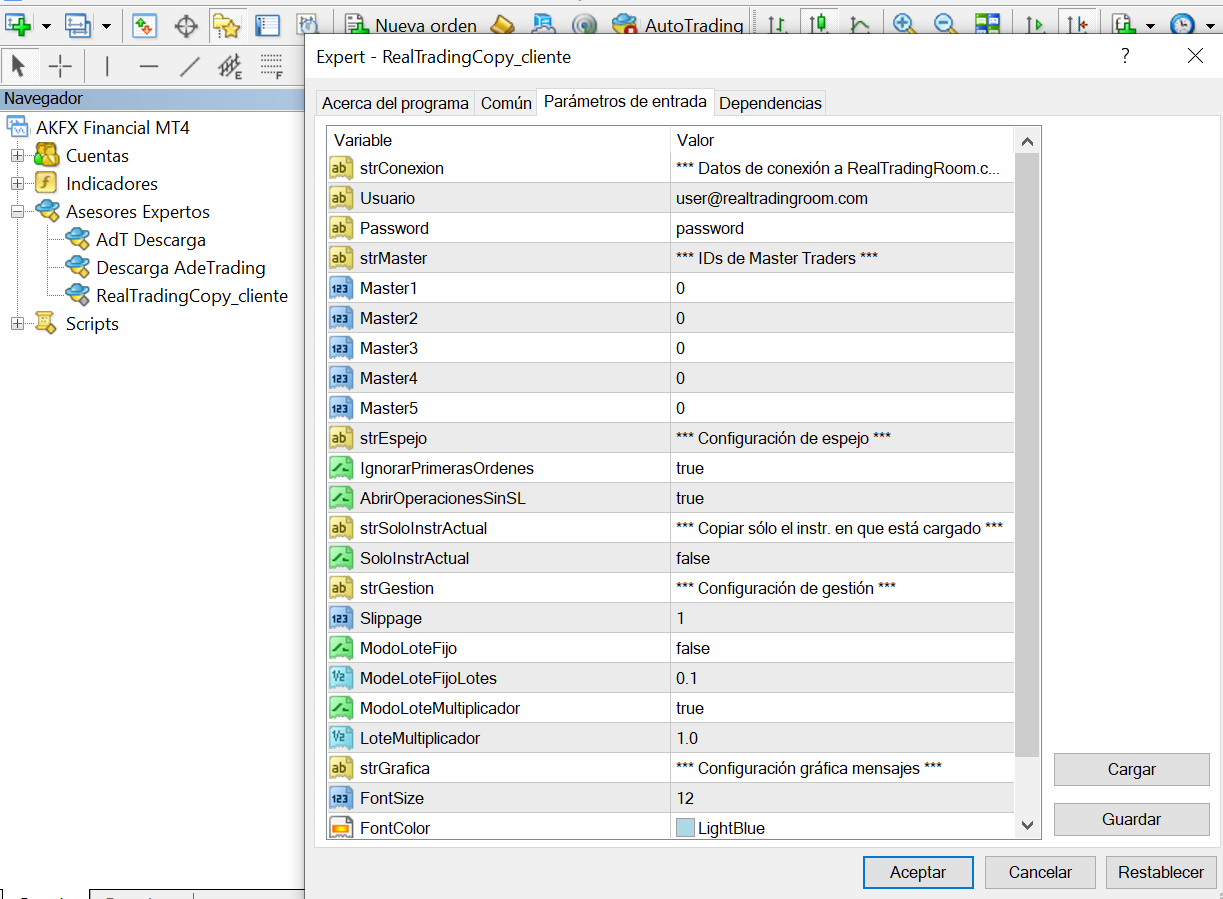
Task: Toggle the Navigator star-folder icon
Action: pyautogui.click(x=227, y=25)
